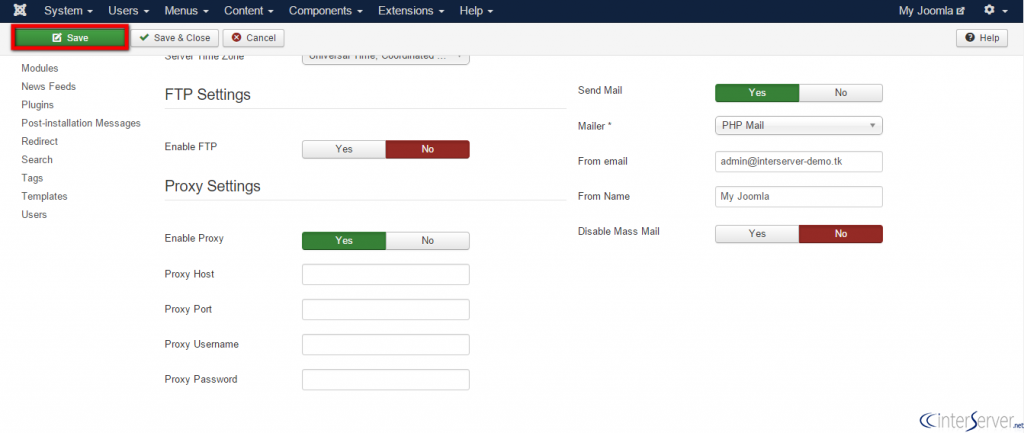Click the Help button in toolbar
Image resolution: width=1024 pixels, height=433 pixels.
coord(982,38)
